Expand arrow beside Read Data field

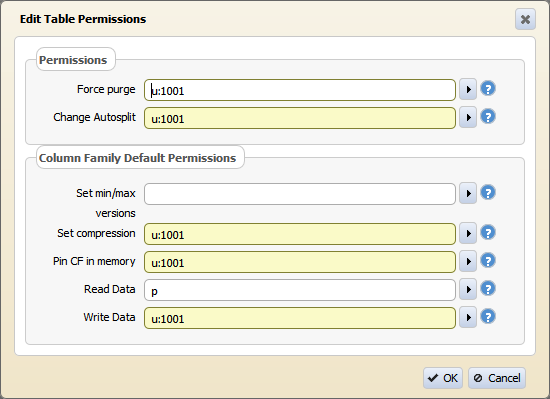pos(468,289)
